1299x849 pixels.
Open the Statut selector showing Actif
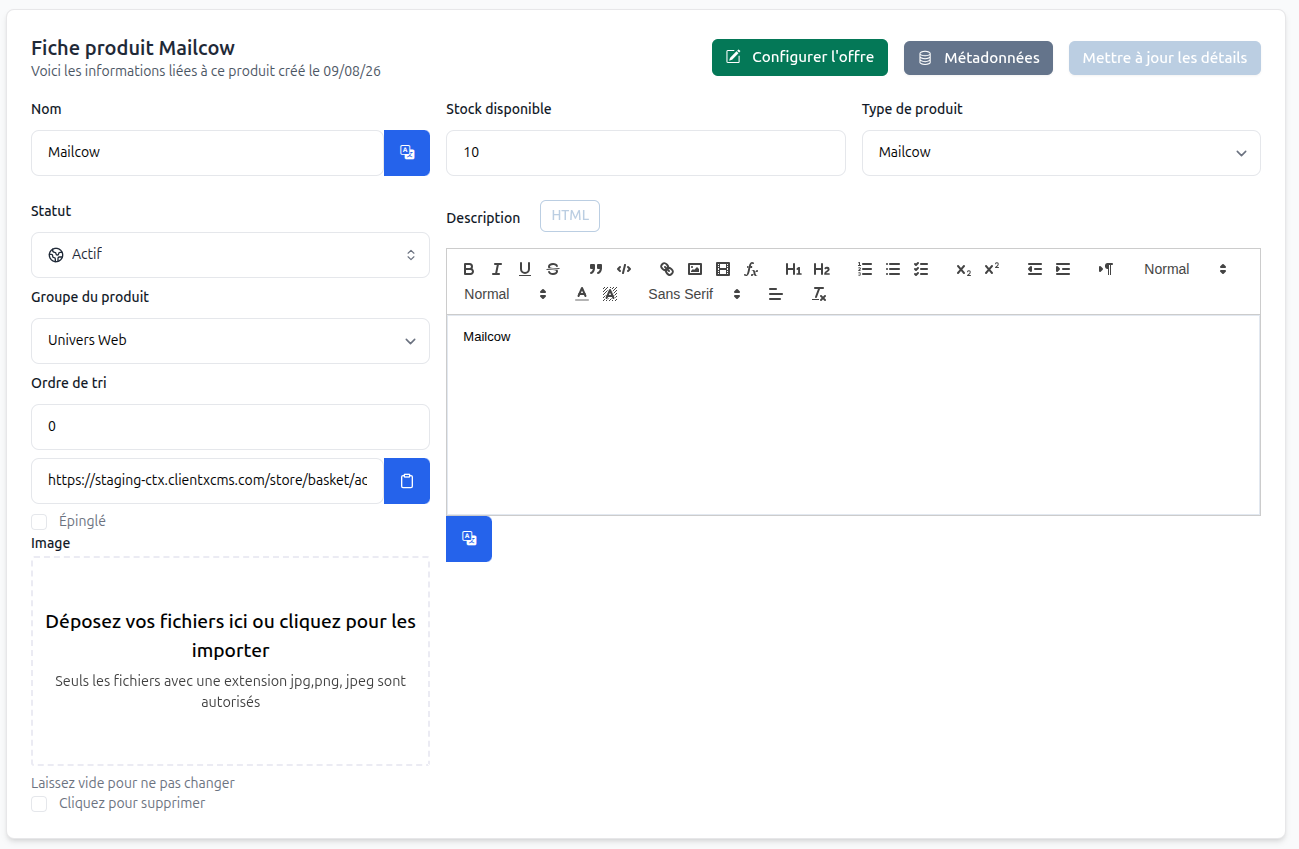pyautogui.click(x=230, y=255)
